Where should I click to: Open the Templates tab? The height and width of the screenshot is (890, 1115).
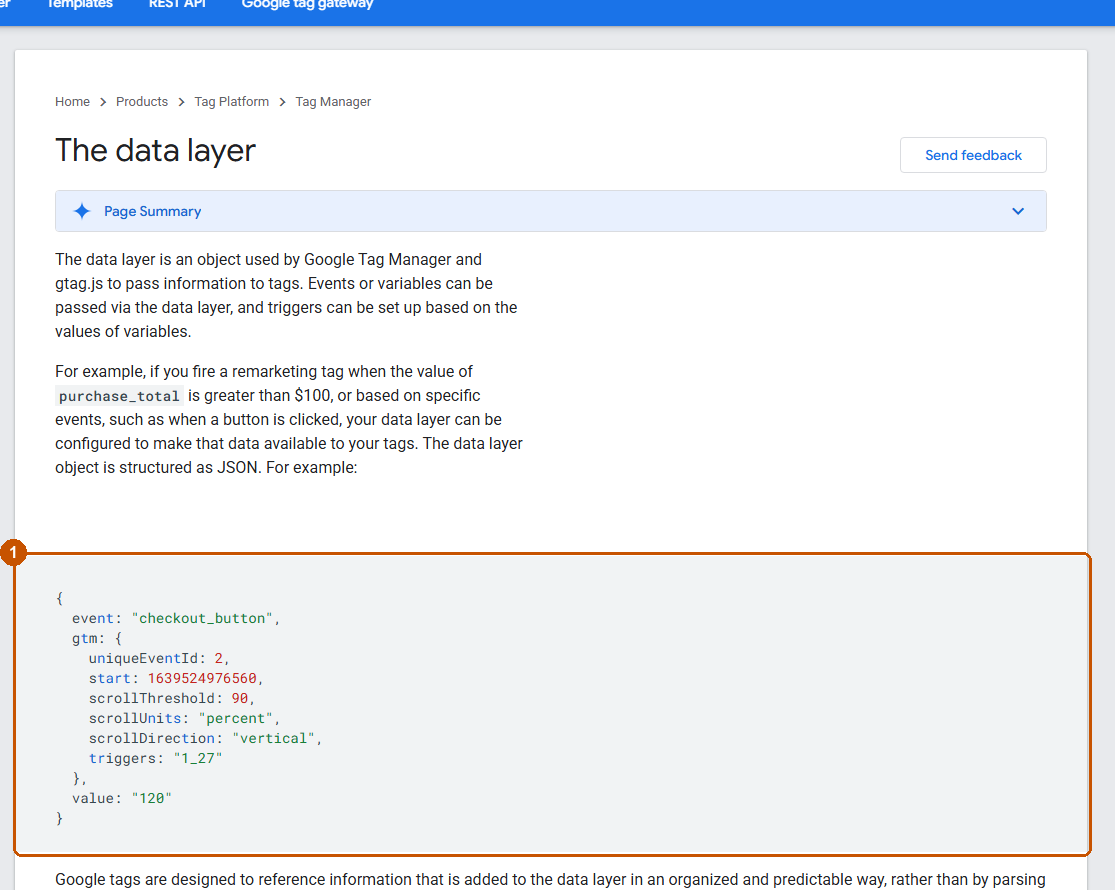coord(80,4)
